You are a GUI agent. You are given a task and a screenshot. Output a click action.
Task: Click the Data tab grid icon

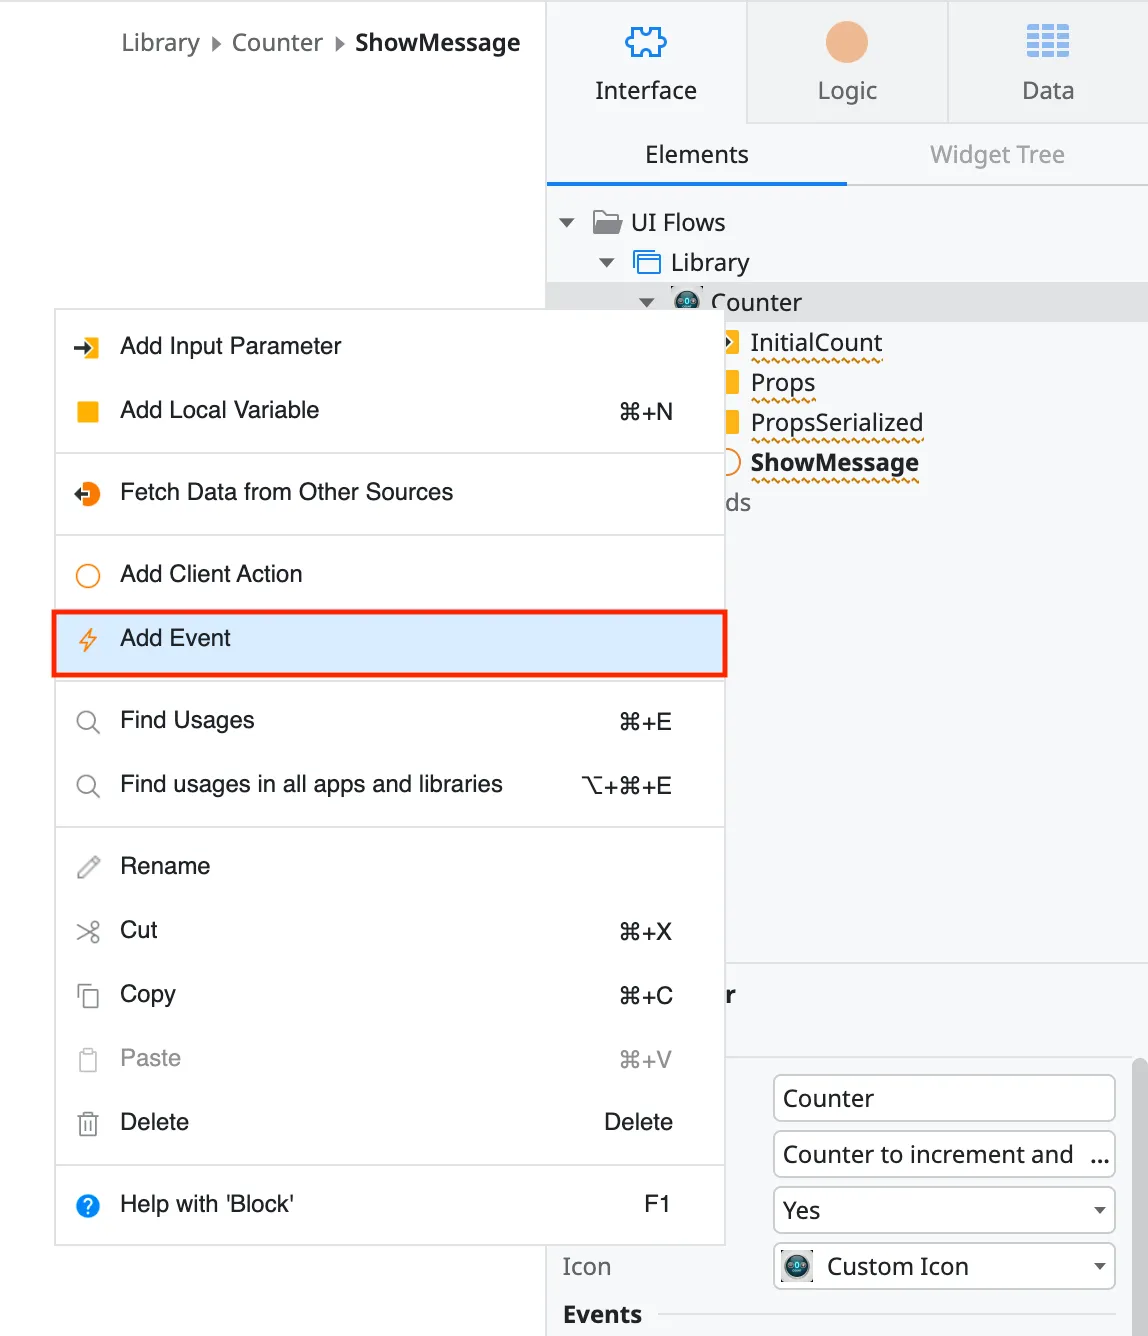(1047, 42)
